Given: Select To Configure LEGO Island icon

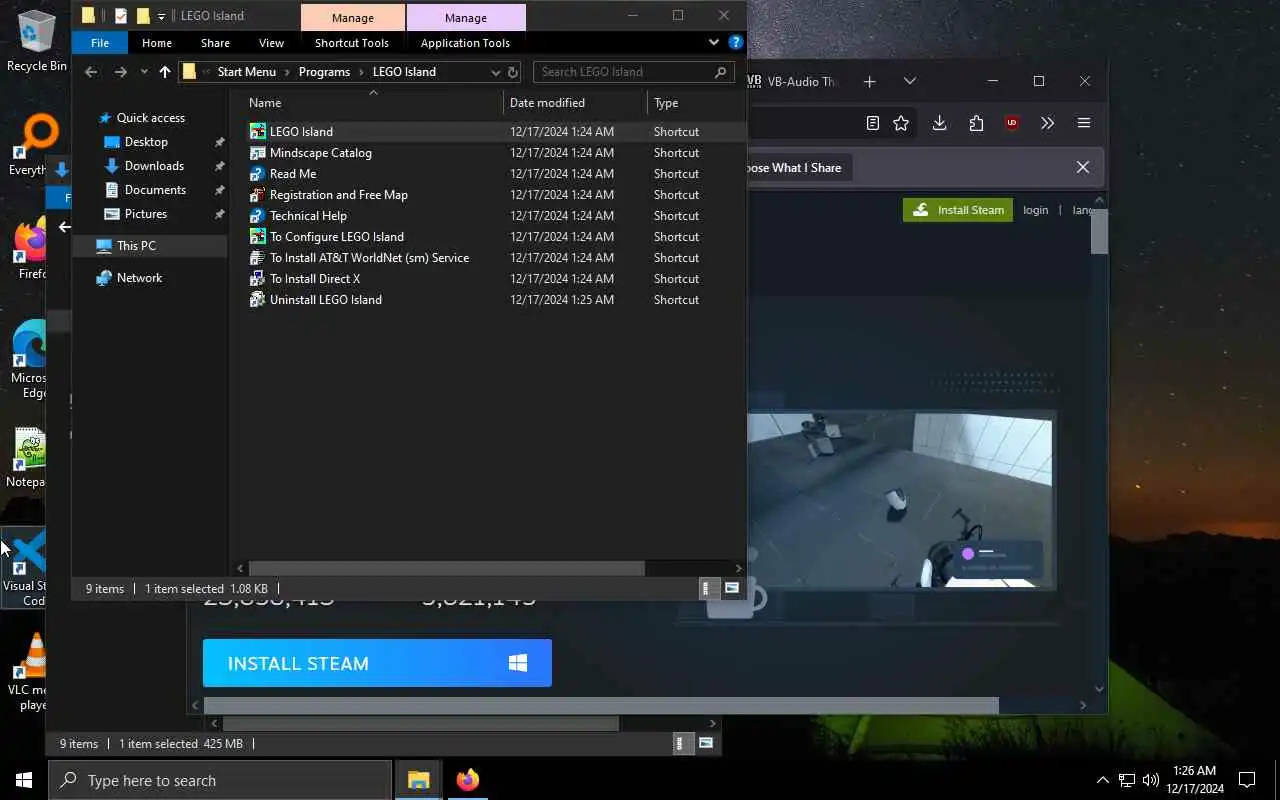Looking at the screenshot, I should point(257,236).
